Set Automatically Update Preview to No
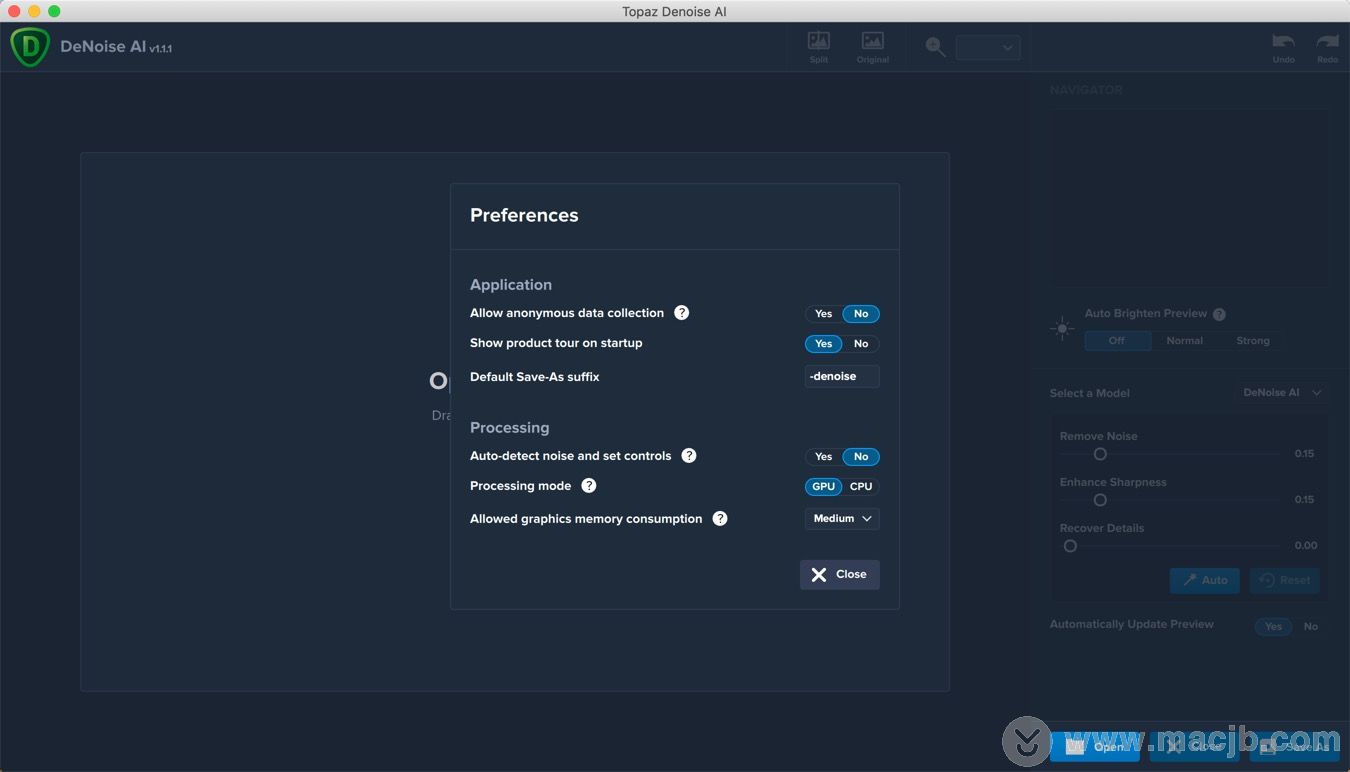 pos(1310,627)
